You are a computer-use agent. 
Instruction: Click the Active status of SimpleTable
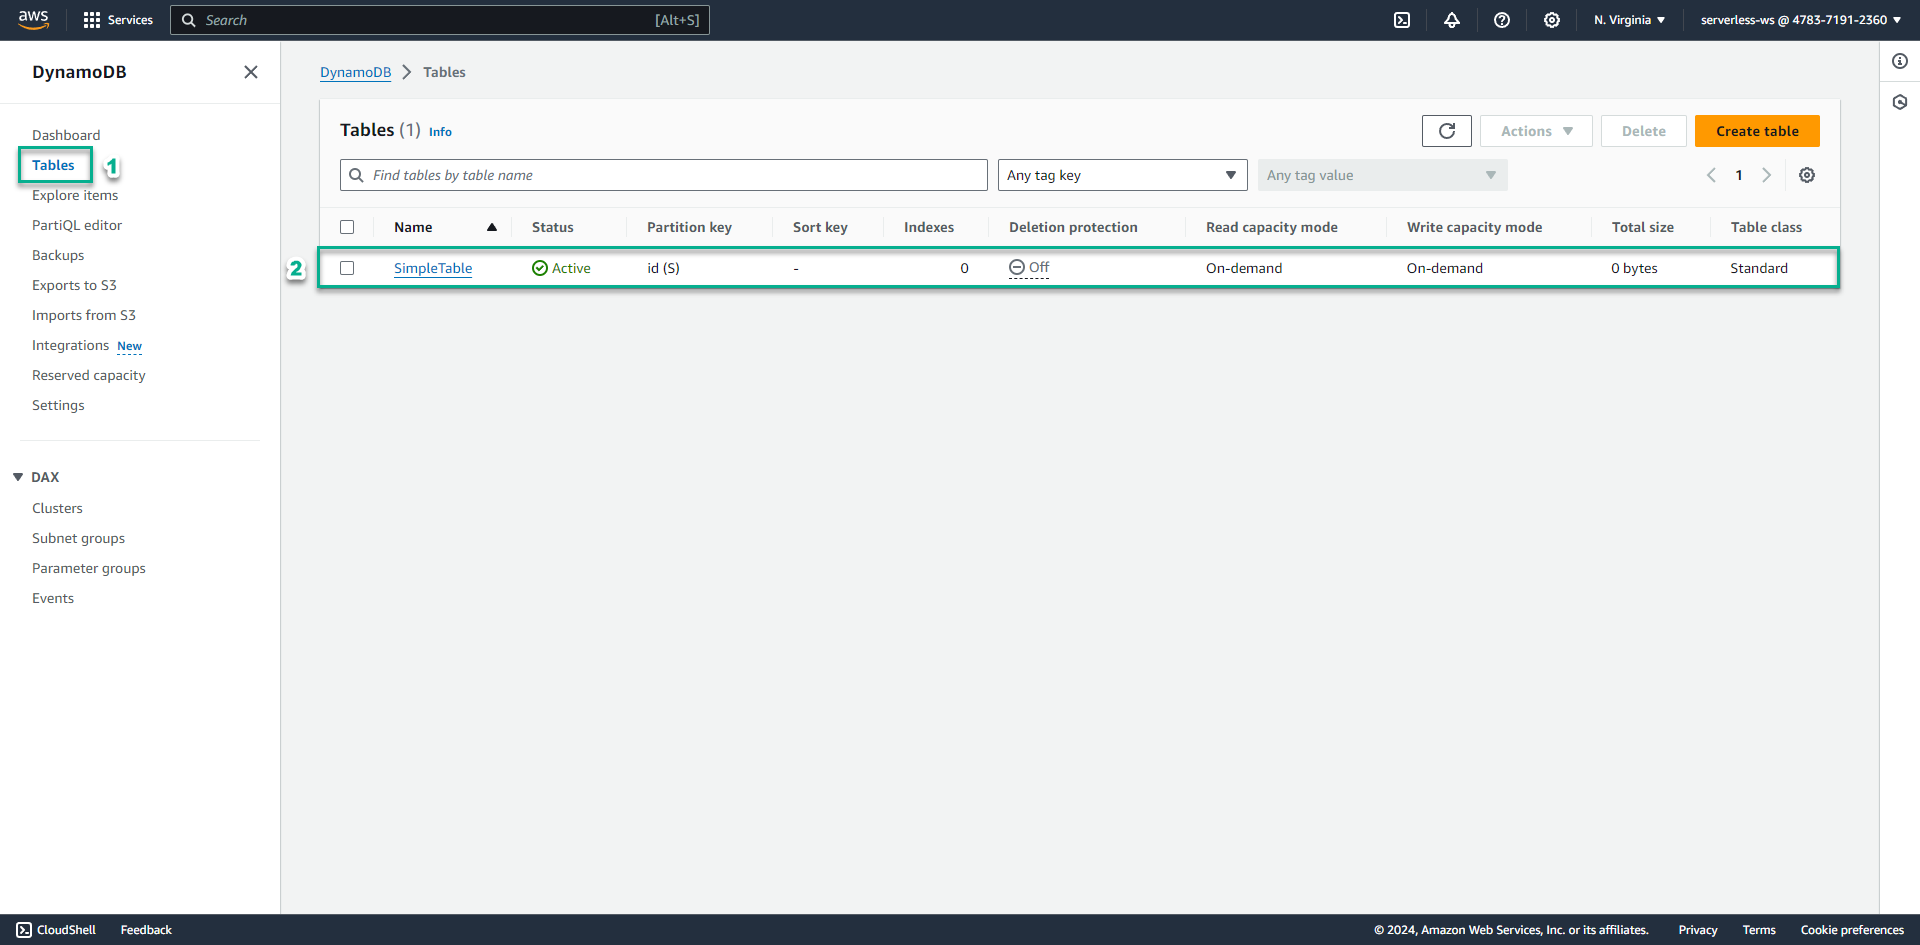pos(561,268)
